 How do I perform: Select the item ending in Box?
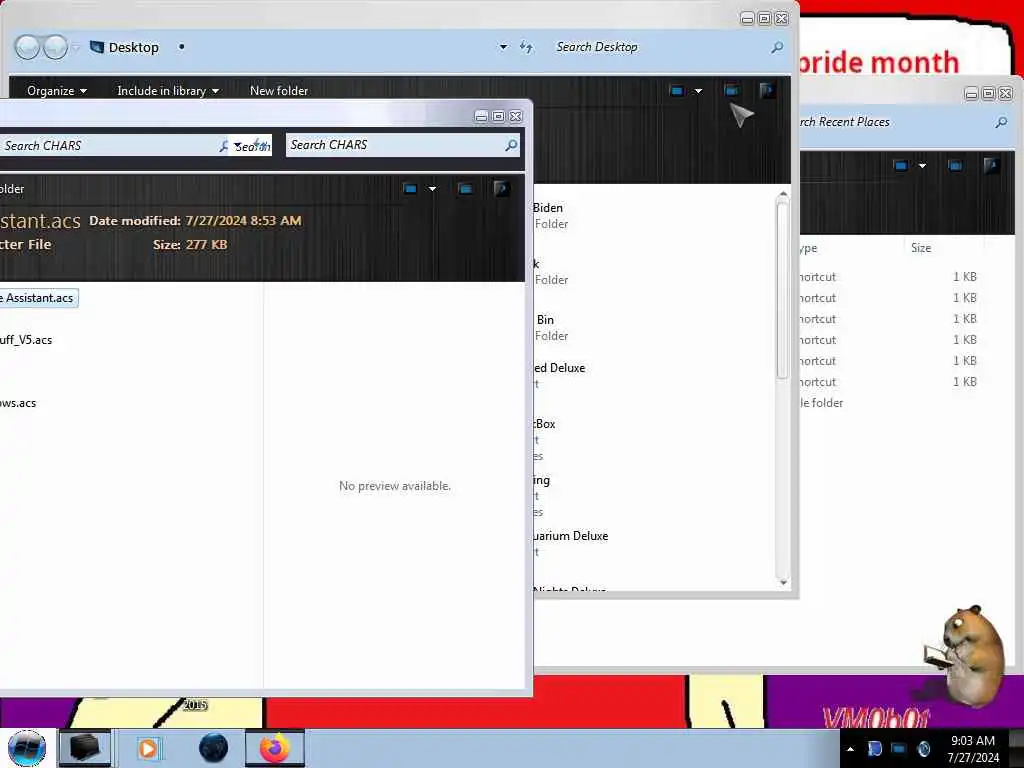coord(545,439)
